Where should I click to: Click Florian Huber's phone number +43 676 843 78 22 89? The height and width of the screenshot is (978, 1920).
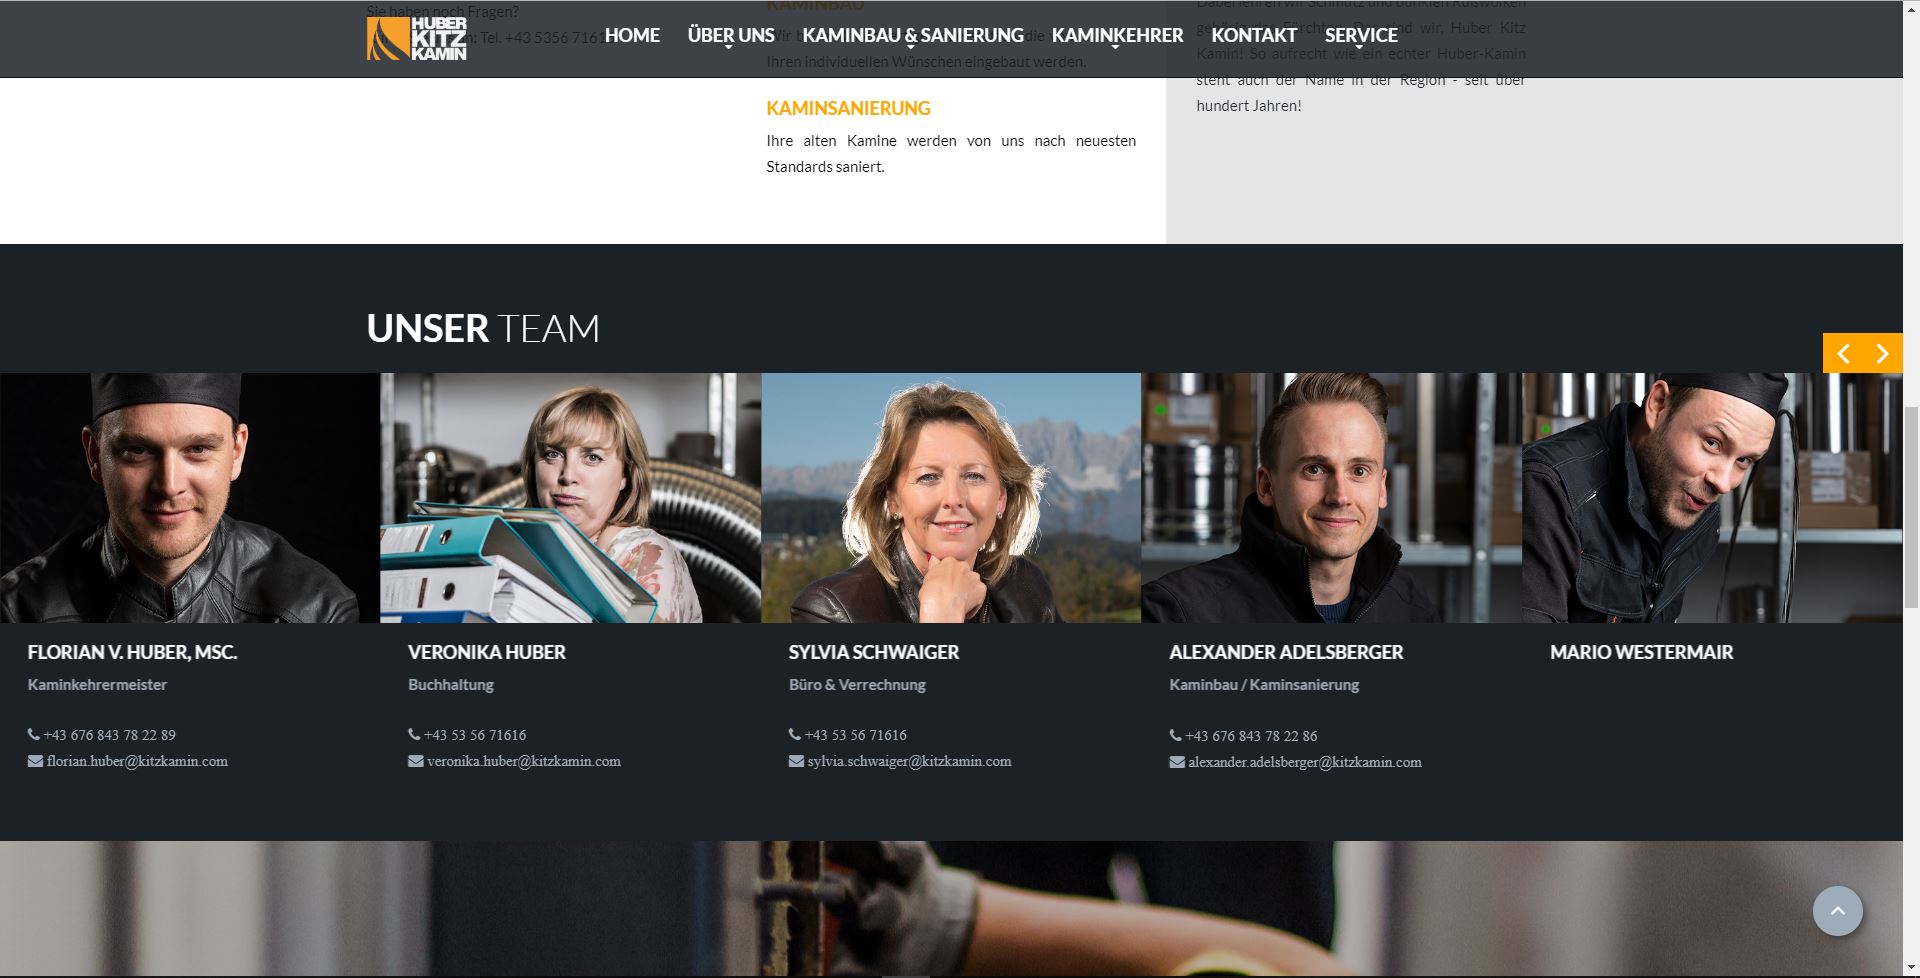[x=109, y=735]
